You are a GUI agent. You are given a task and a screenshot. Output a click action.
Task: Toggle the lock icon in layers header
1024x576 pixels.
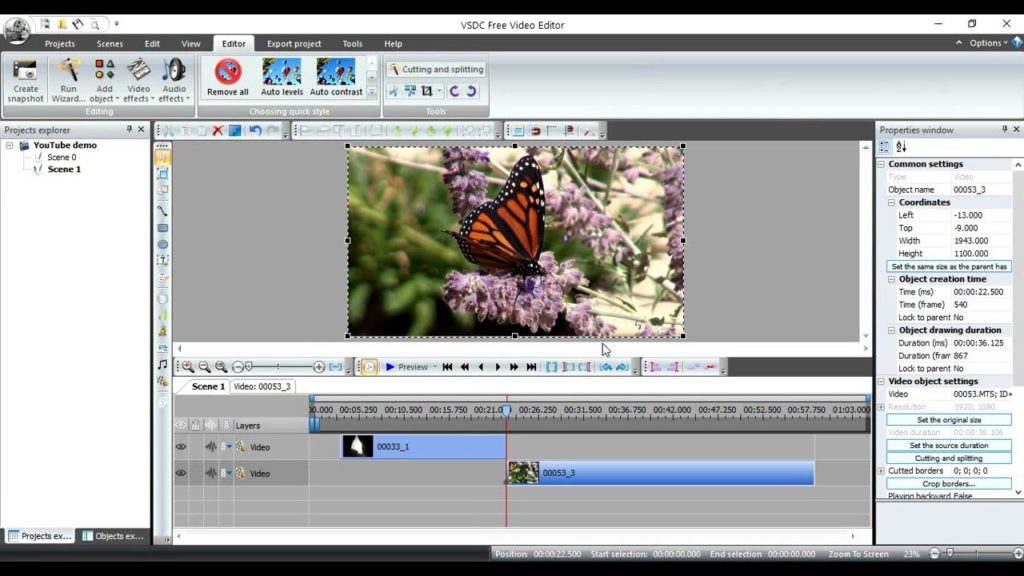(195, 425)
